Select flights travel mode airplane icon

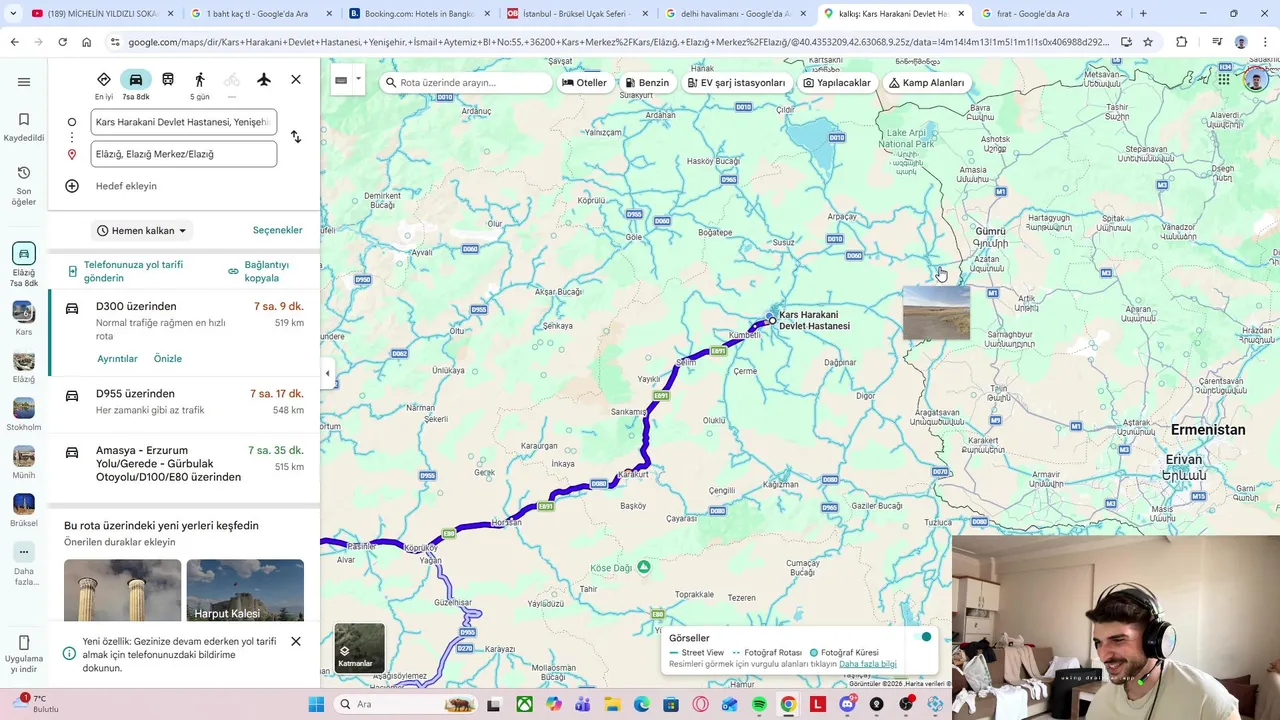[264, 79]
